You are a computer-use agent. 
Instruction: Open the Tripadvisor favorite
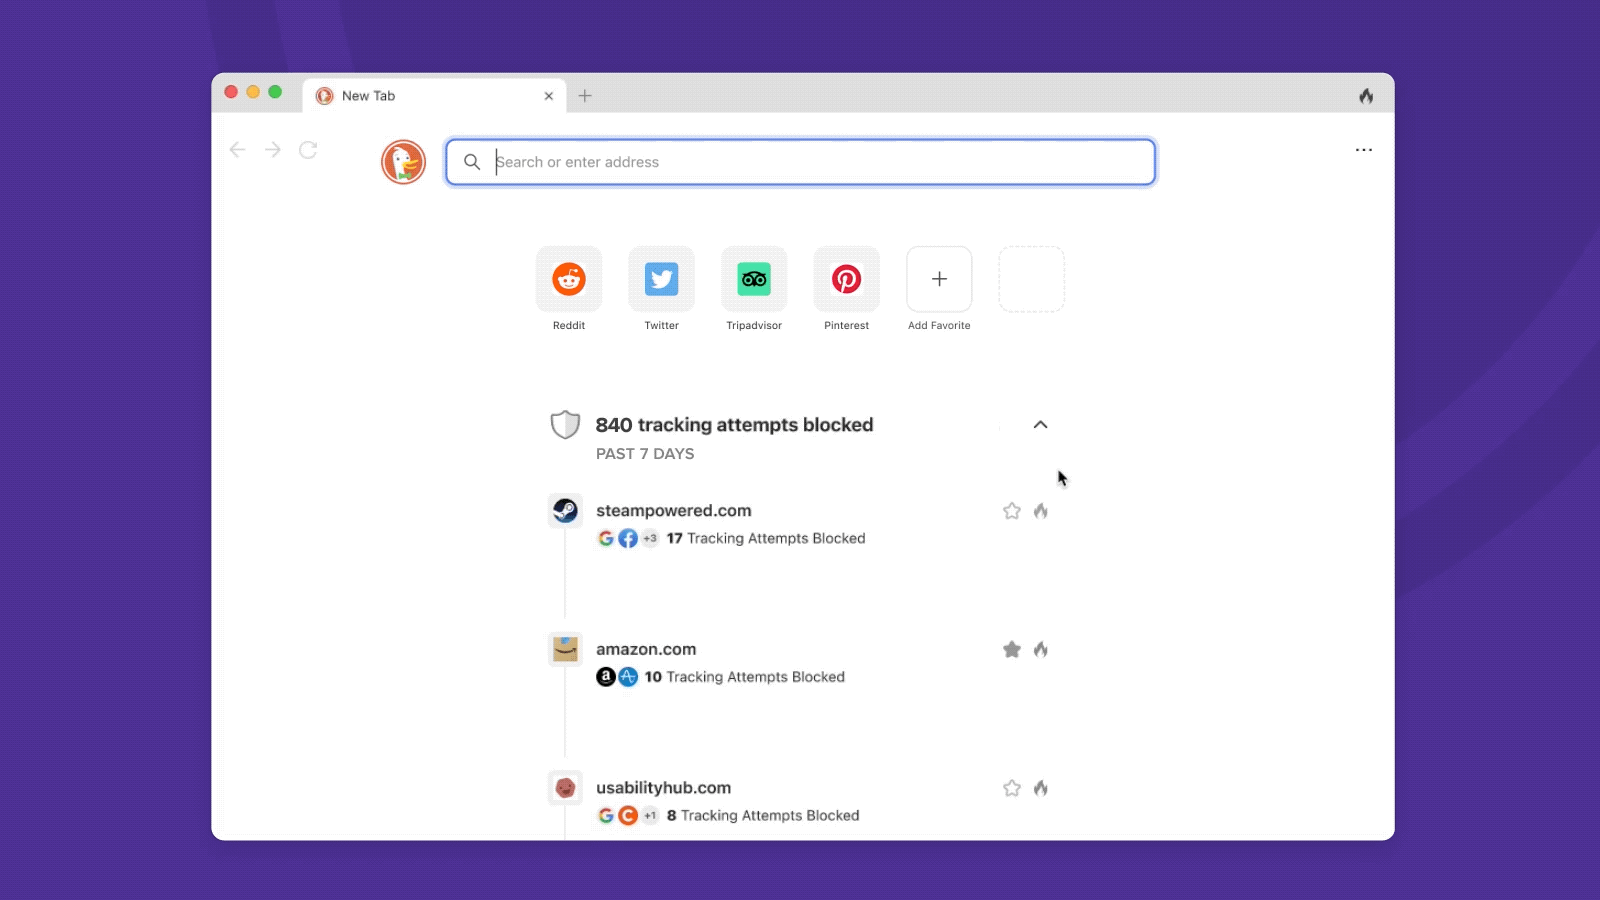pyautogui.click(x=754, y=279)
